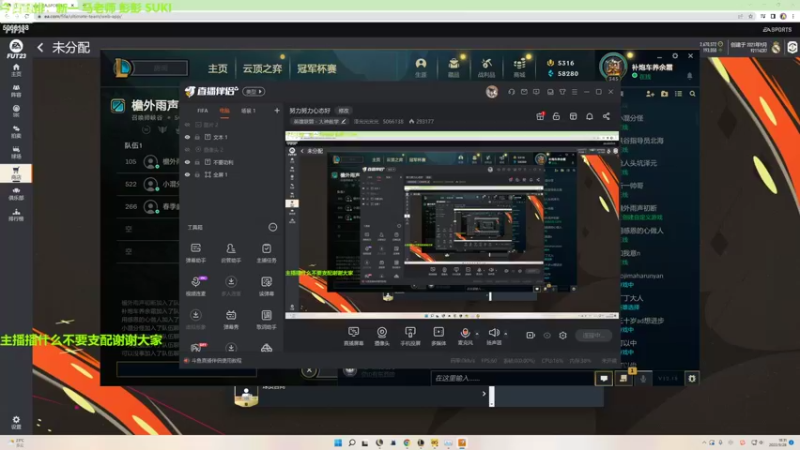Go to 冠军杯赛 tab in League client
The width and height of the screenshot is (800, 450).
coord(317,68)
